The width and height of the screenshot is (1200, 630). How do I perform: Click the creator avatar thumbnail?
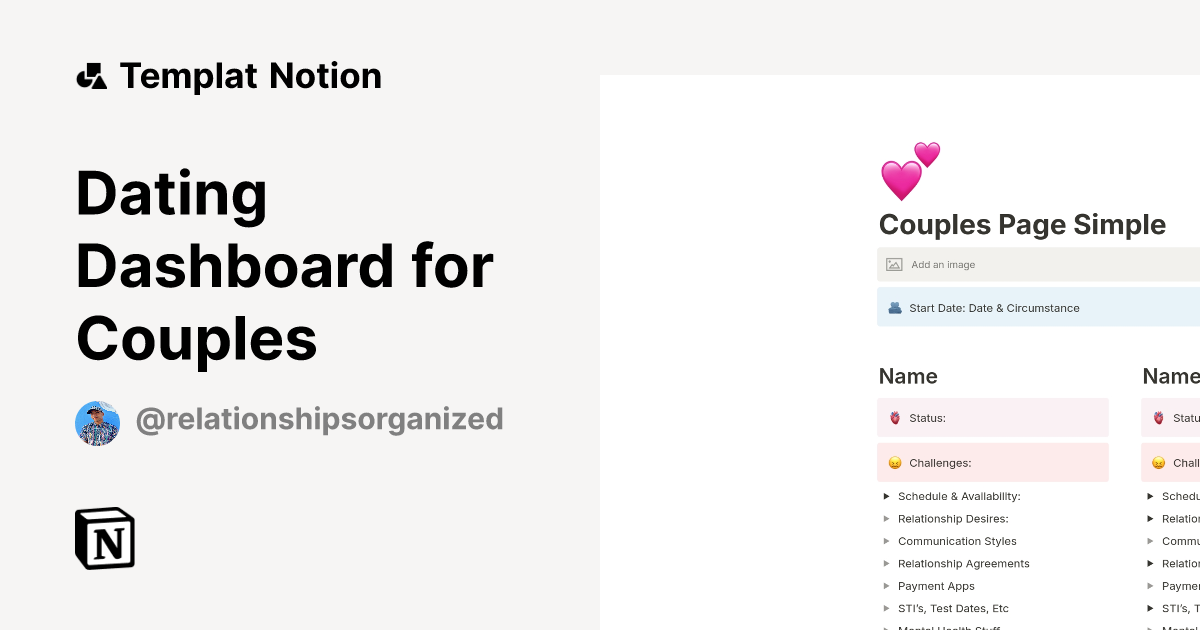97,422
